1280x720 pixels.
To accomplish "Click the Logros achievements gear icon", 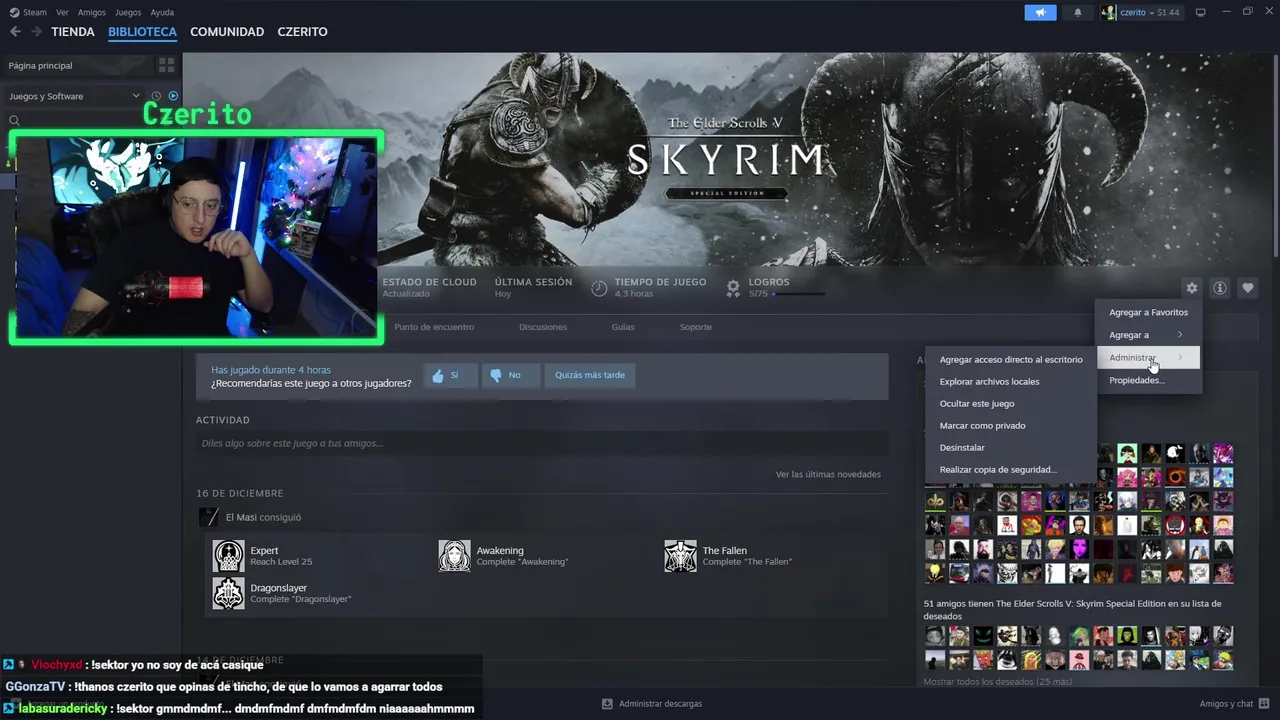I will click(x=733, y=288).
